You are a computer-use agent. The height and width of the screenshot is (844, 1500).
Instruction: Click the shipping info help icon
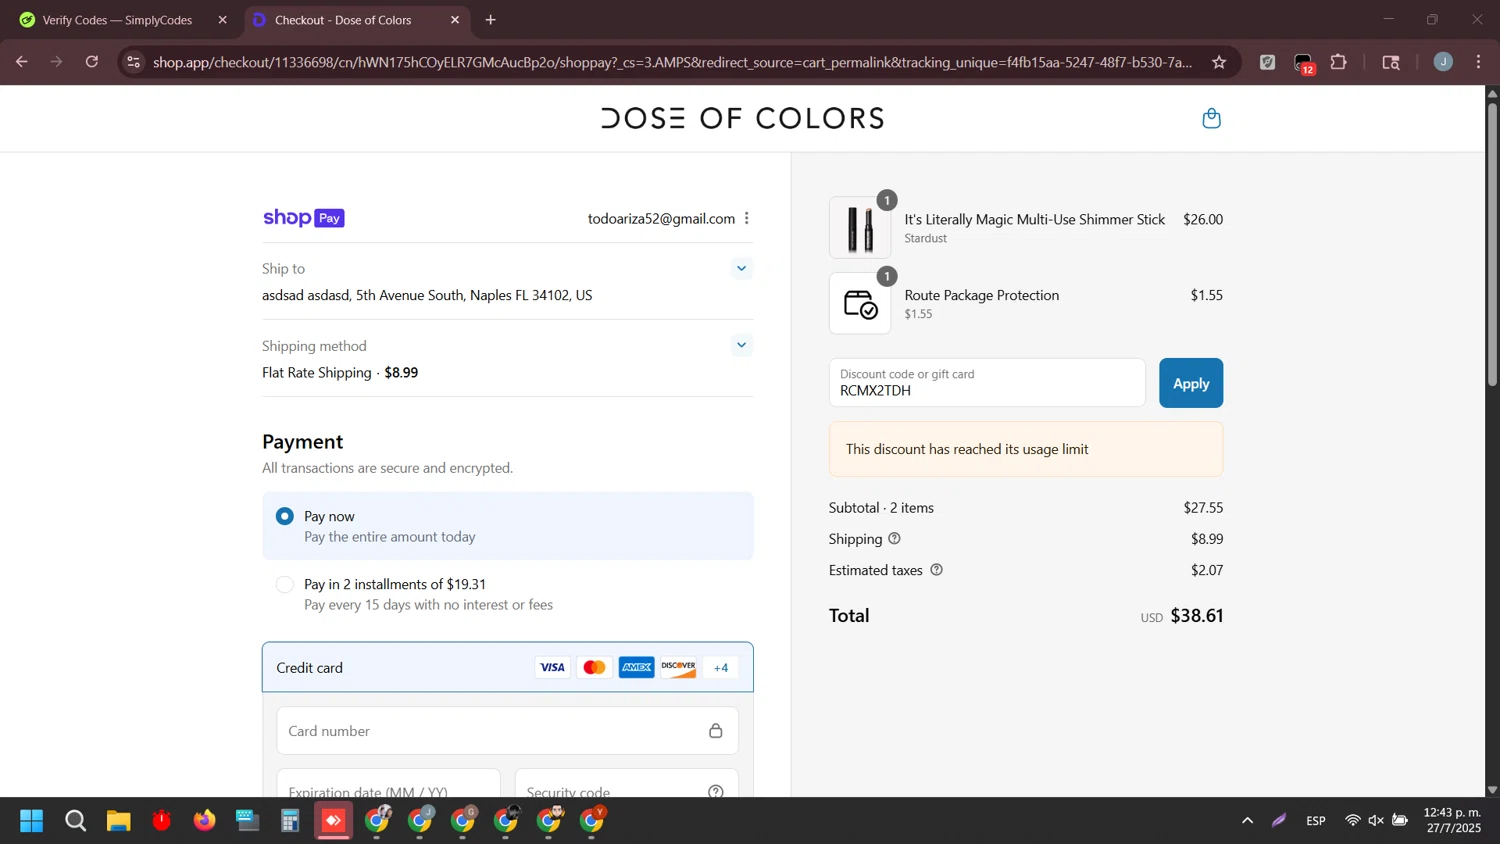[x=894, y=538]
